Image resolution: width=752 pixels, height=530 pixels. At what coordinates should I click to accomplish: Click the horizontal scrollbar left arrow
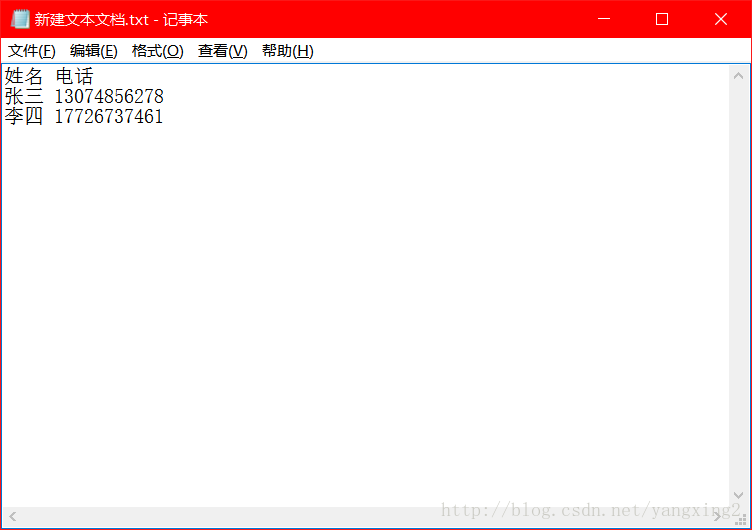click(x=13, y=517)
